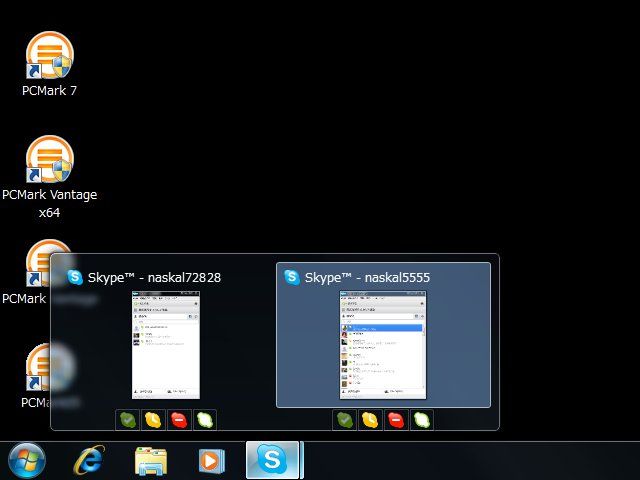This screenshot has width=640, height=480.
Task: Set naskal72828 status to Do Not Disturb
Action: tap(179, 420)
